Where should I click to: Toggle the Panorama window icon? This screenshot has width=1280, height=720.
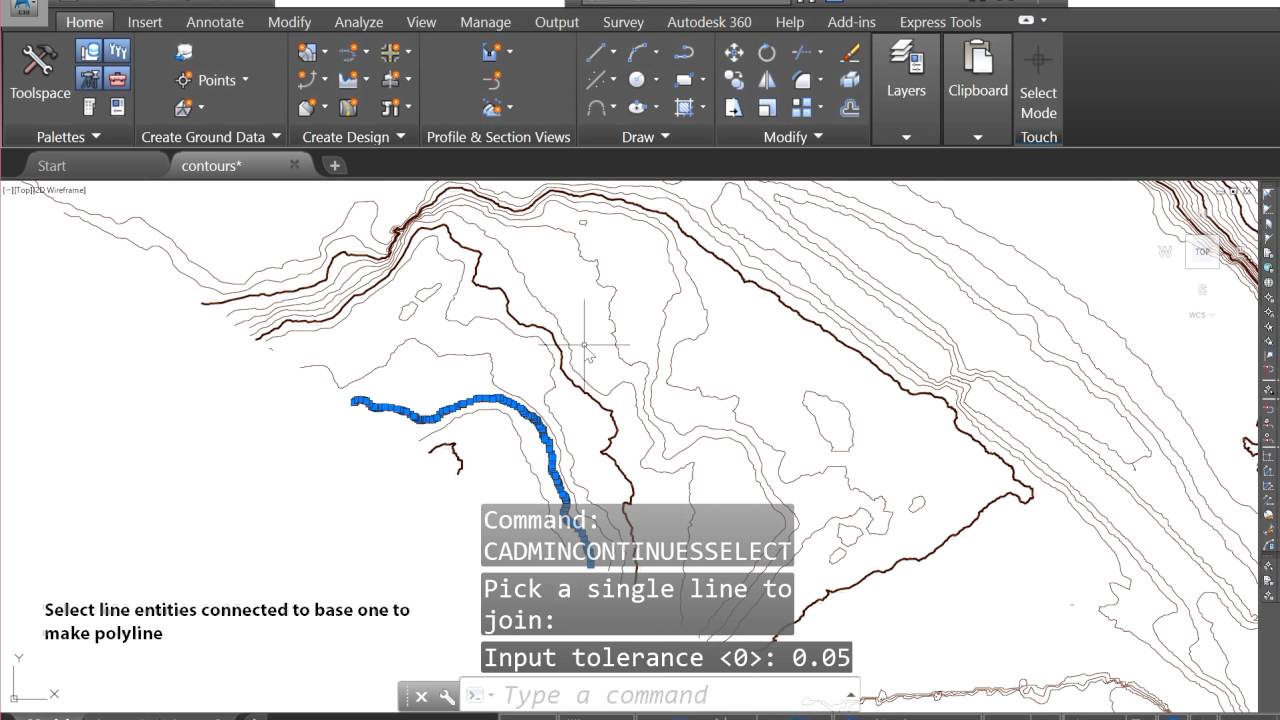pos(89,107)
